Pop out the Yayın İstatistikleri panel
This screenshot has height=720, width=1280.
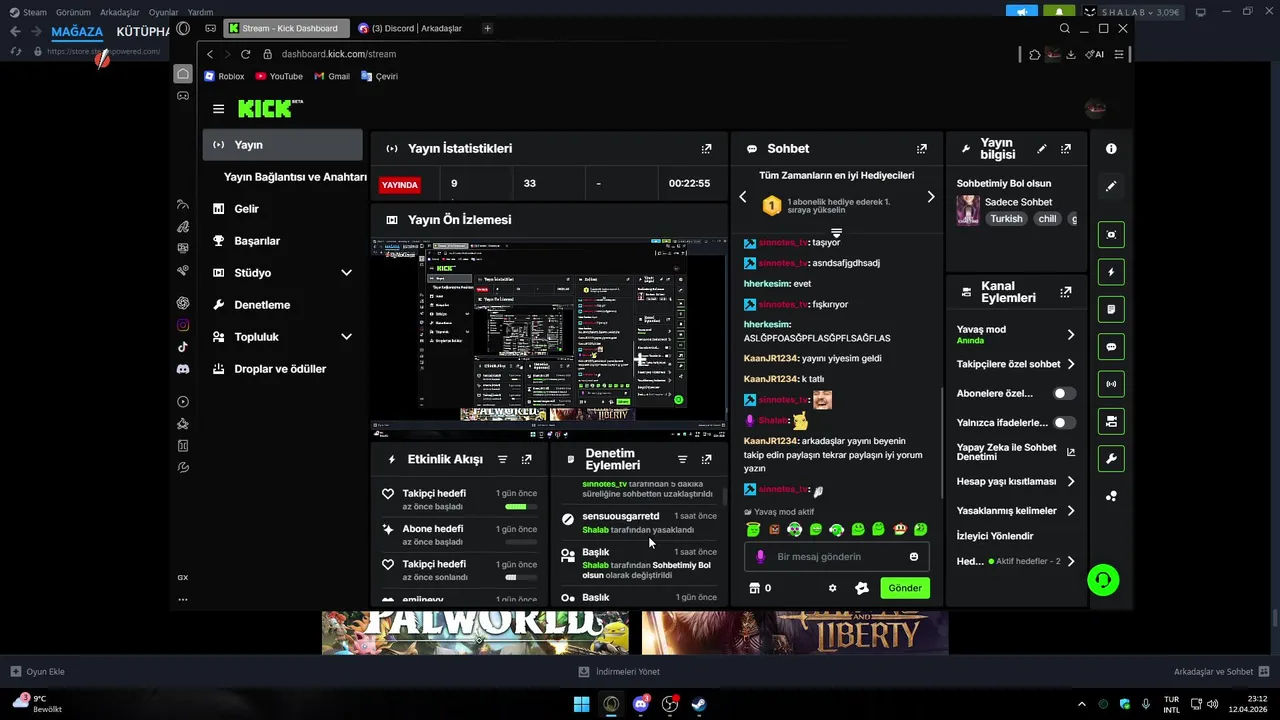click(x=706, y=148)
